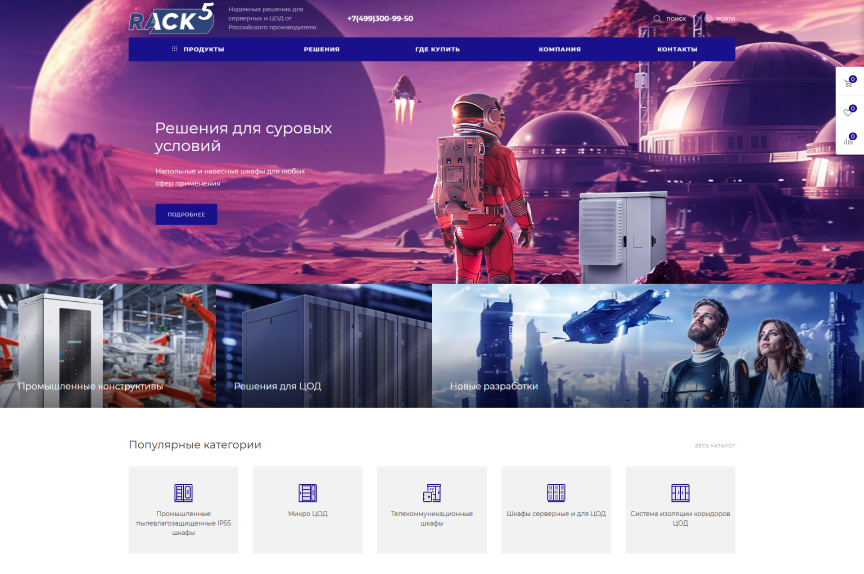864x574 pixels.
Task: Click the IP55 industrial cabinets icon
Action: (x=183, y=493)
